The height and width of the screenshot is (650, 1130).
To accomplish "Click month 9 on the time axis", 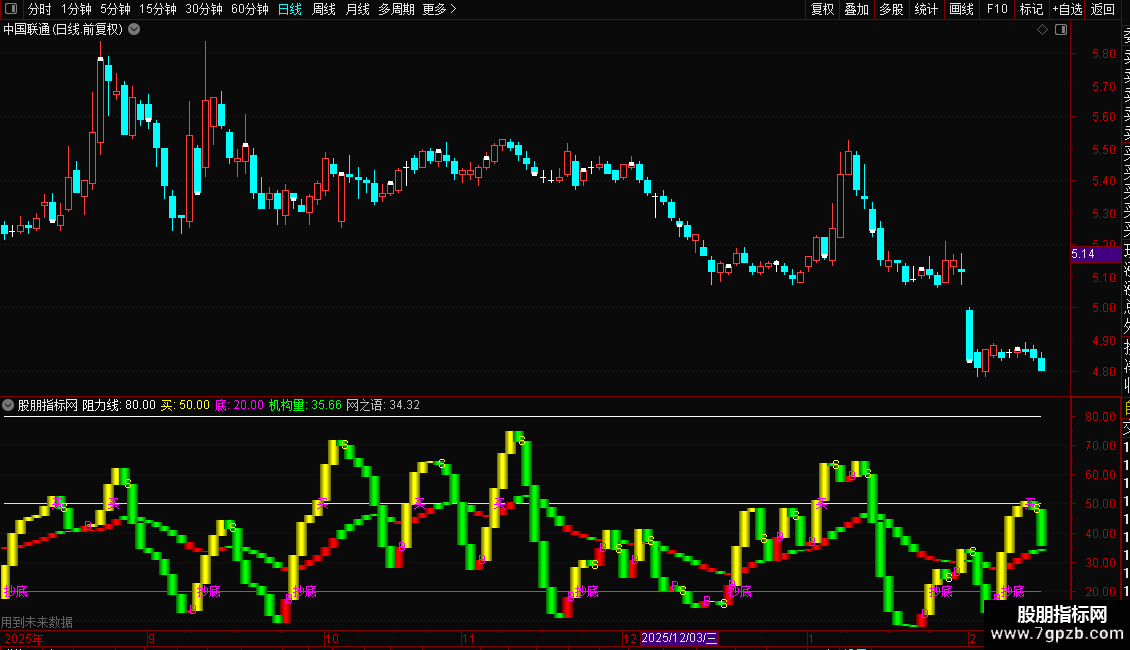I will 151,638.
